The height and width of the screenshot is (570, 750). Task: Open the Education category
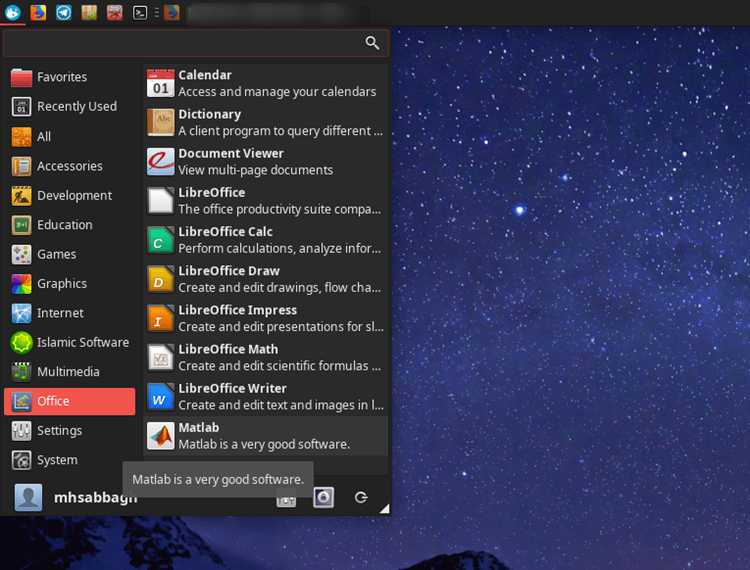70,225
